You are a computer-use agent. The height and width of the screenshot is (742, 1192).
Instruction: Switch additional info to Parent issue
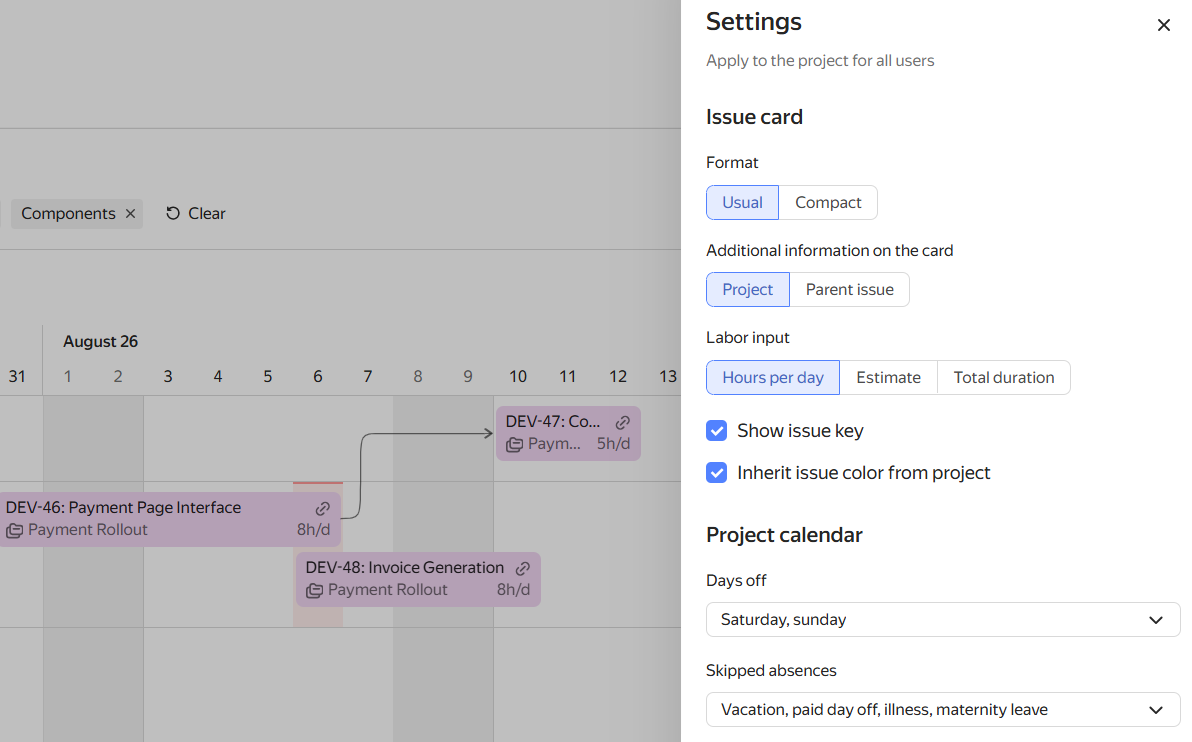click(849, 290)
